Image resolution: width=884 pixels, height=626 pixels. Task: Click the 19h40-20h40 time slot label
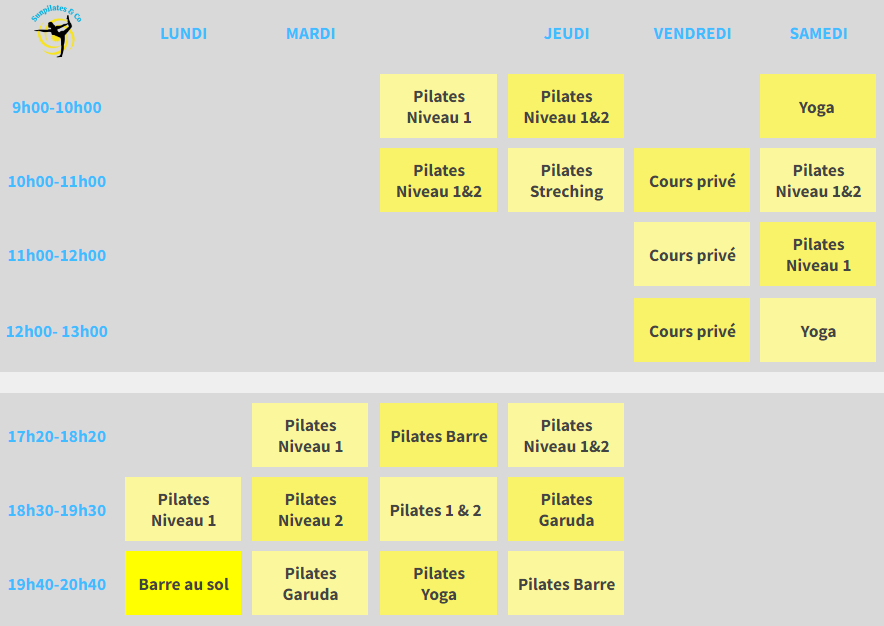point(57,584)
